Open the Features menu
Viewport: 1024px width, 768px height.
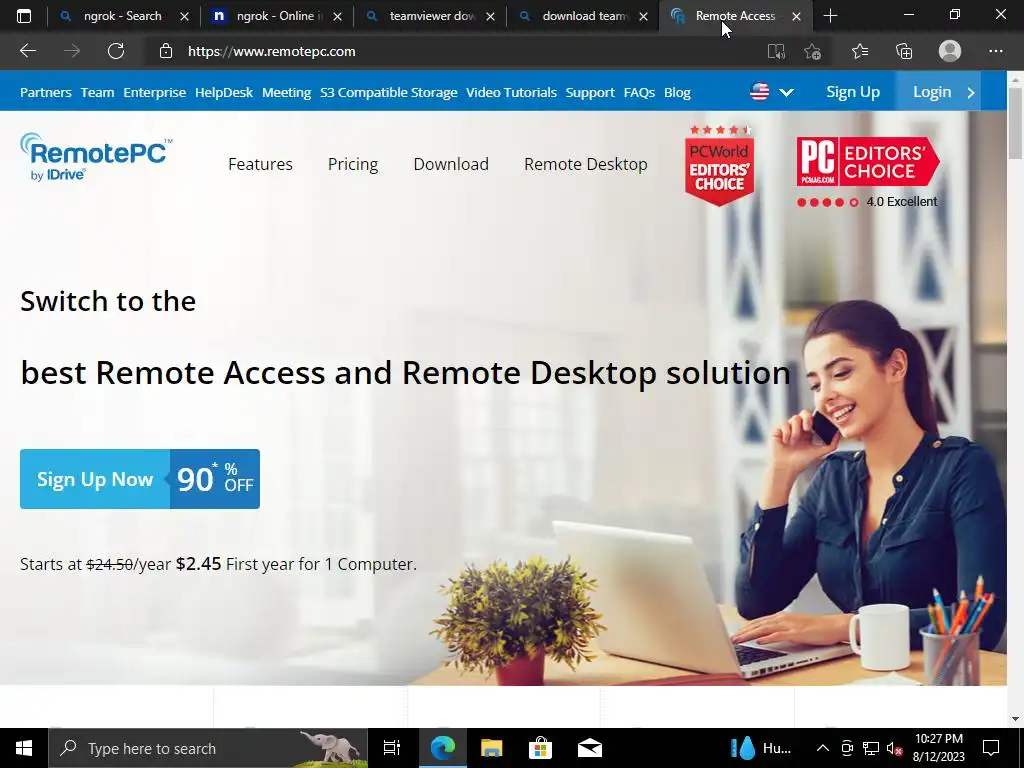pyautogui.click(x=260, y=164)
